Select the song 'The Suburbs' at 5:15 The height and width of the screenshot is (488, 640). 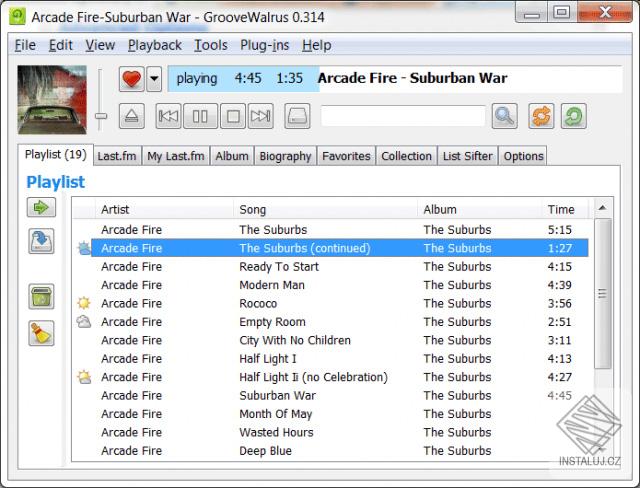click(331, 230)
